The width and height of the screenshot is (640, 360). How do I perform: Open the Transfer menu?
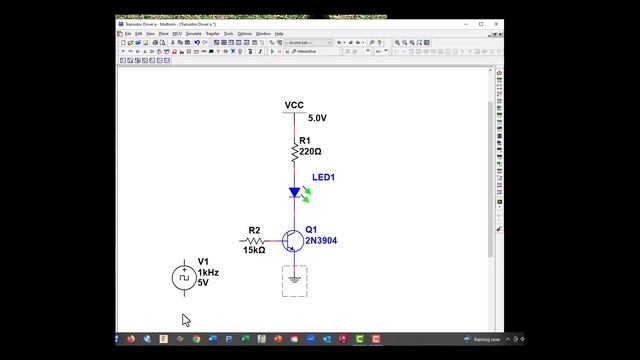(x=212, y=34)
